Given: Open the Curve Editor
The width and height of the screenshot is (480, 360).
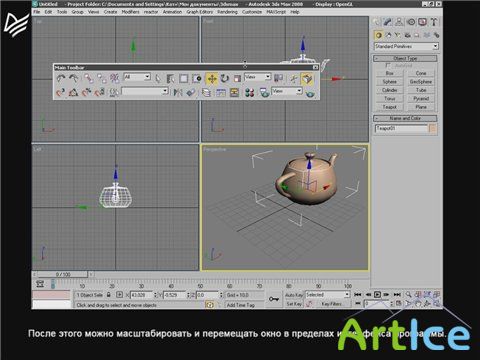Looking at the screenshot, I should [x=220, y=92].
